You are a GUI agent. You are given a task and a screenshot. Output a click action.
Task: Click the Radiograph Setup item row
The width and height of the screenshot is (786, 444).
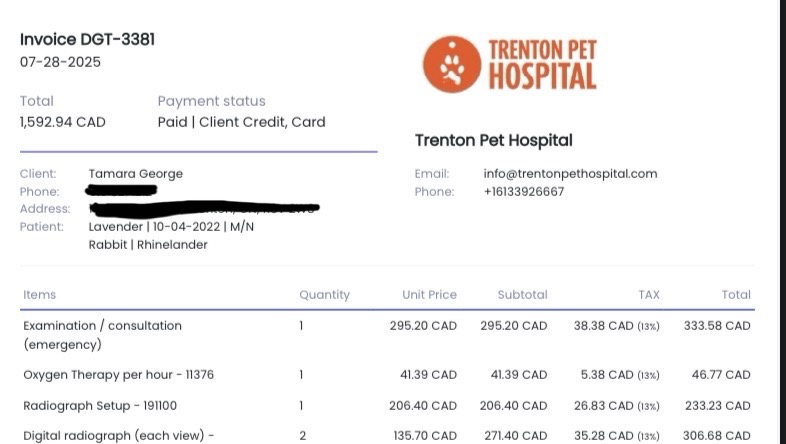coord(103,406)
